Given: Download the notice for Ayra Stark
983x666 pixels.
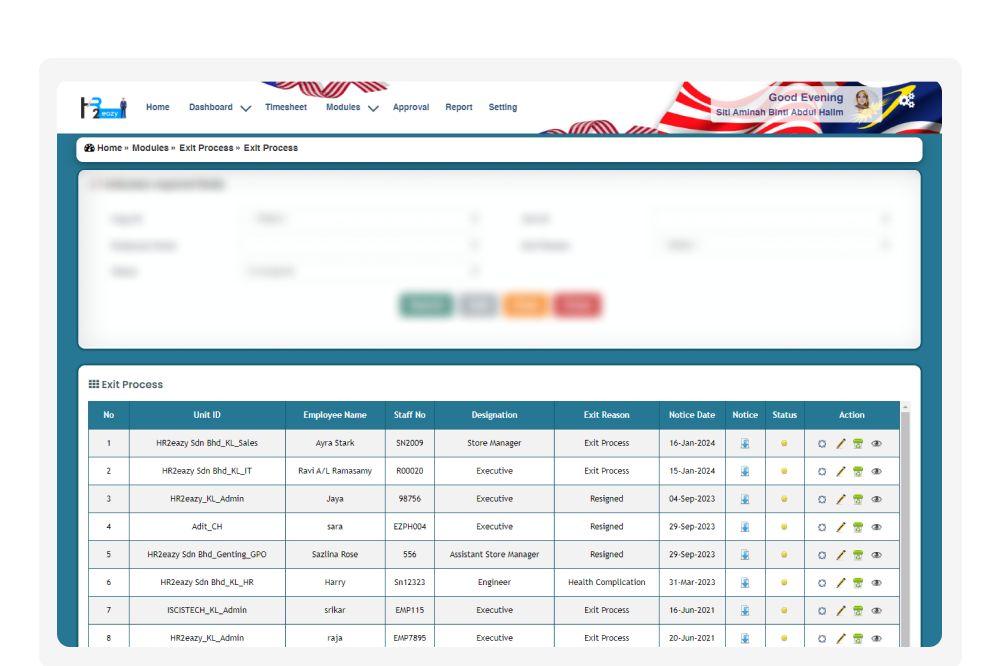Looking at the screenshot, I should click(x=745, y=443).
